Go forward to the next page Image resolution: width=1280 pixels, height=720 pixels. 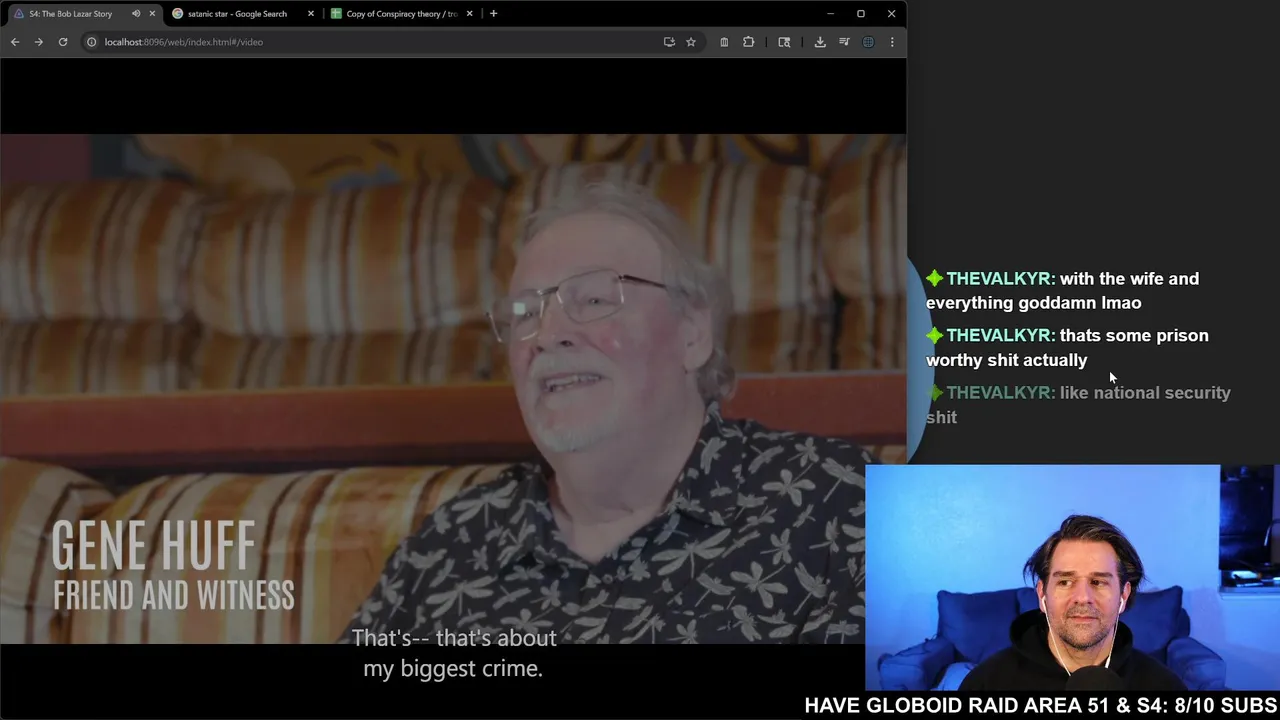(38, 42)
